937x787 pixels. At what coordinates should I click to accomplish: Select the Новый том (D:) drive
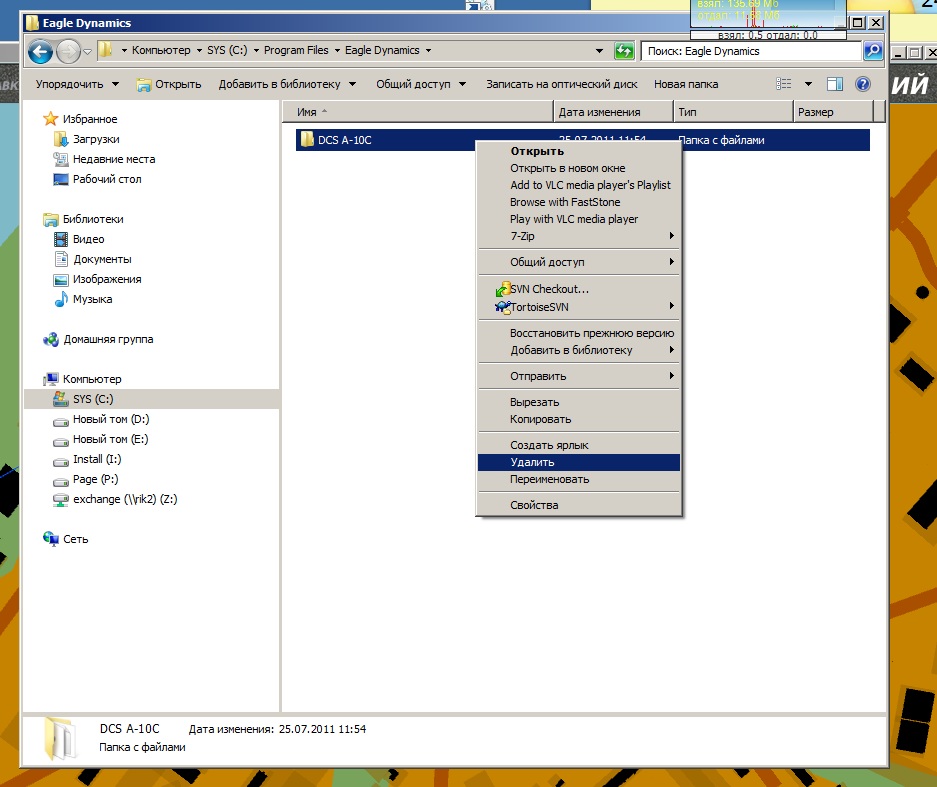(x=101, y=419)
